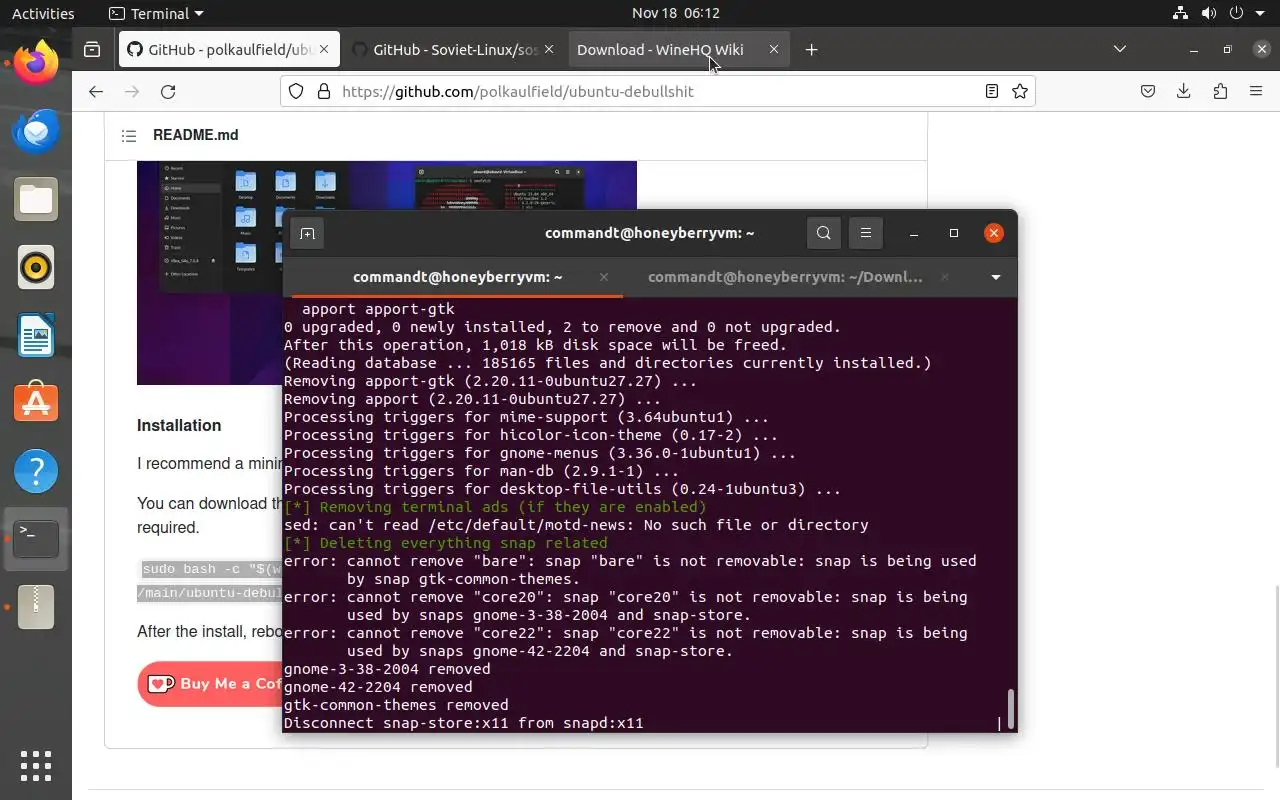Search in the terminal window

click(823, 233)
